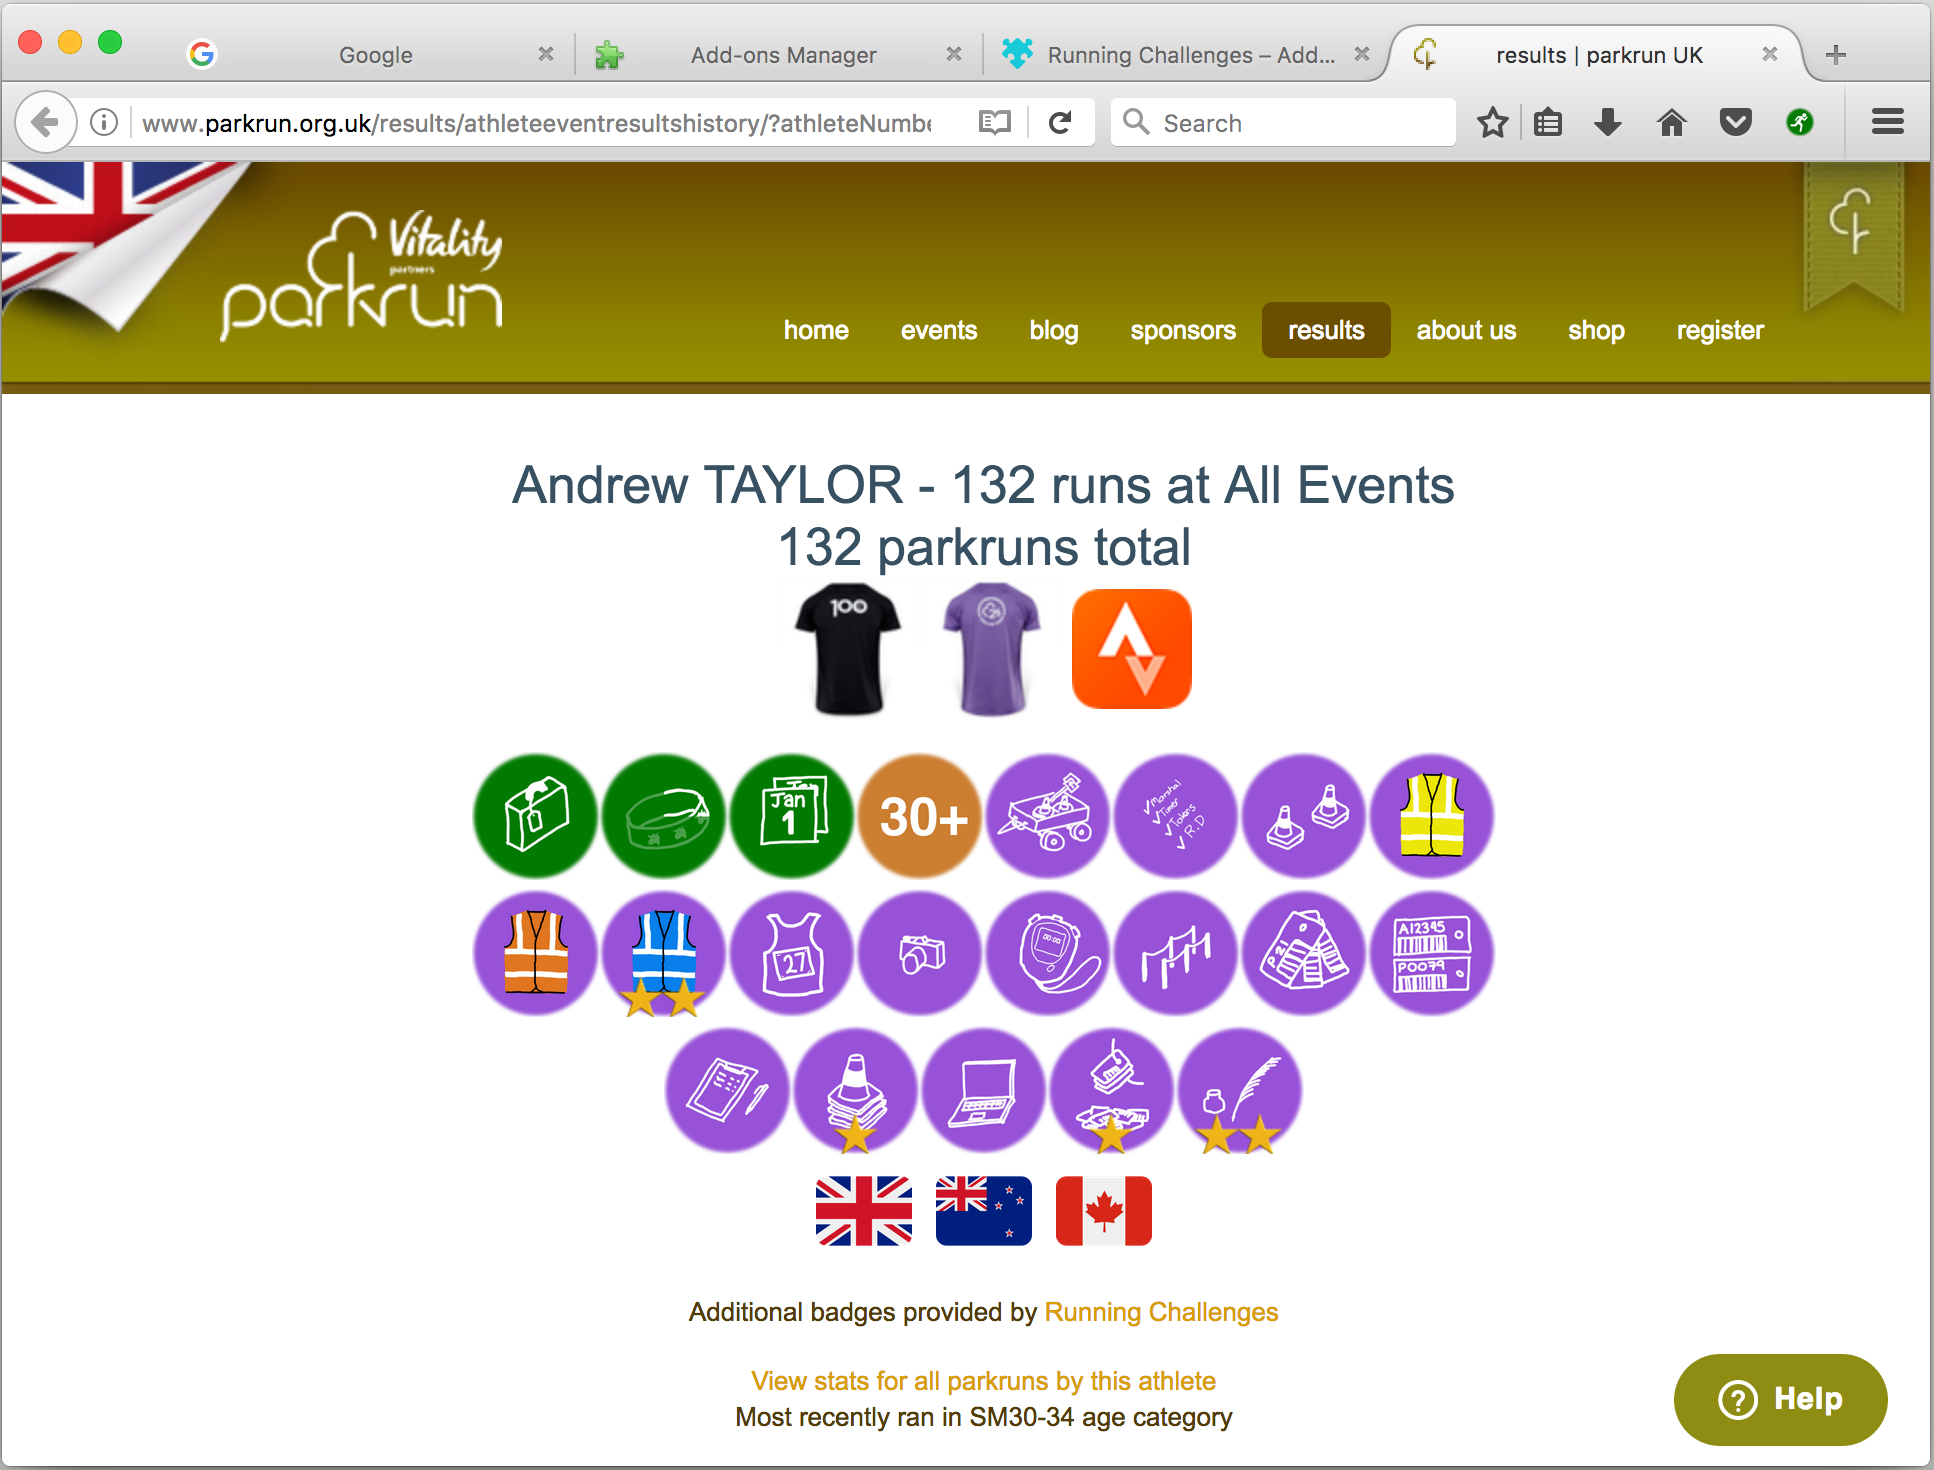Open the Running Challenges link
1934x1470 pixels.
[1161, 1312]
